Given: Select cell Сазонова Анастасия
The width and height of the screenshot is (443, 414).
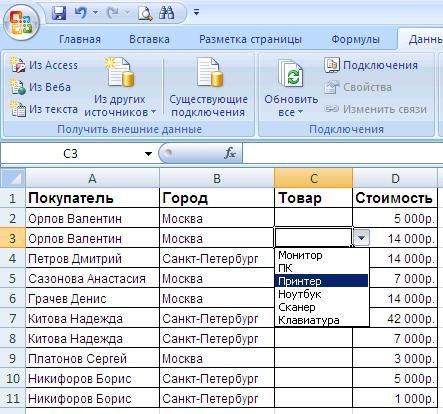Looking at the screenshot, I should point(93,278).
